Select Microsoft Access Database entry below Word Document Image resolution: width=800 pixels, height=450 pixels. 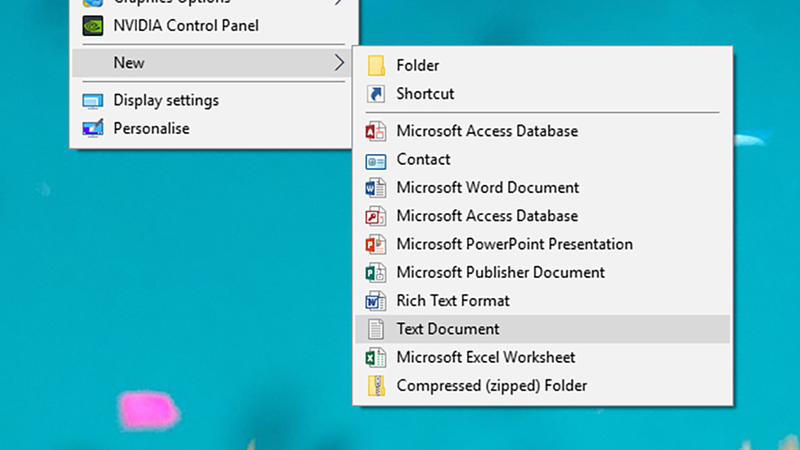(542, 216)
